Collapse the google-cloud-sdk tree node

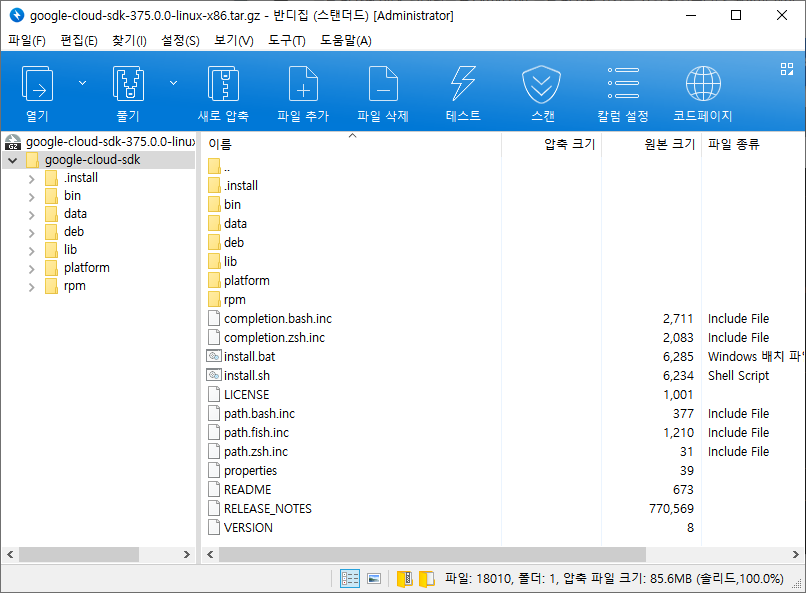click(x=13, y=160)
